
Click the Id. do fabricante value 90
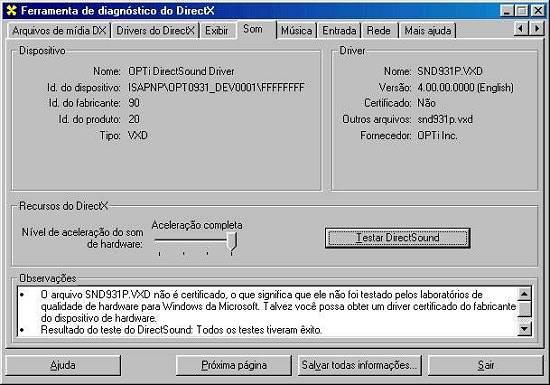tap(134, 103)
